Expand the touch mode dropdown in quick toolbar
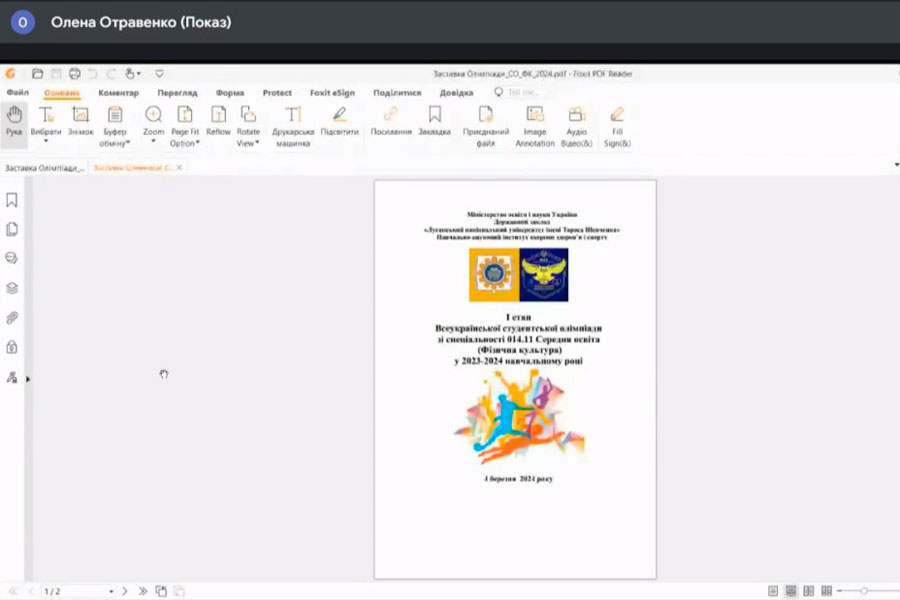This screenshot has height=600, width=900. pyautogui.click(x=138, y=73)
